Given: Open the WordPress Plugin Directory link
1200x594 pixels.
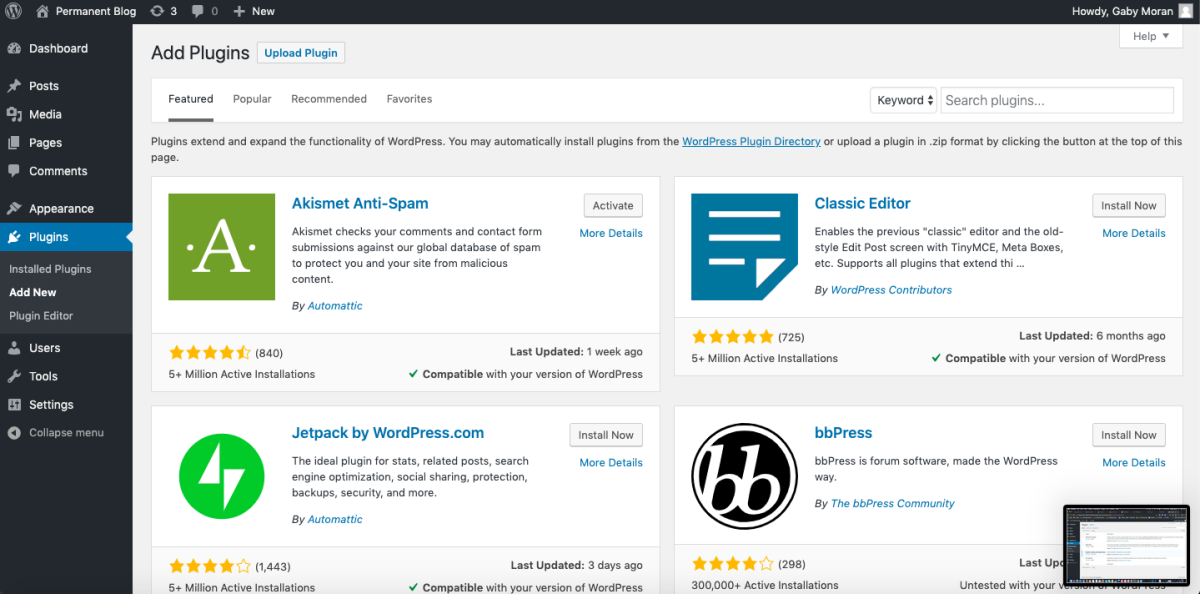Looking at the screenshot, I should 751,141.
